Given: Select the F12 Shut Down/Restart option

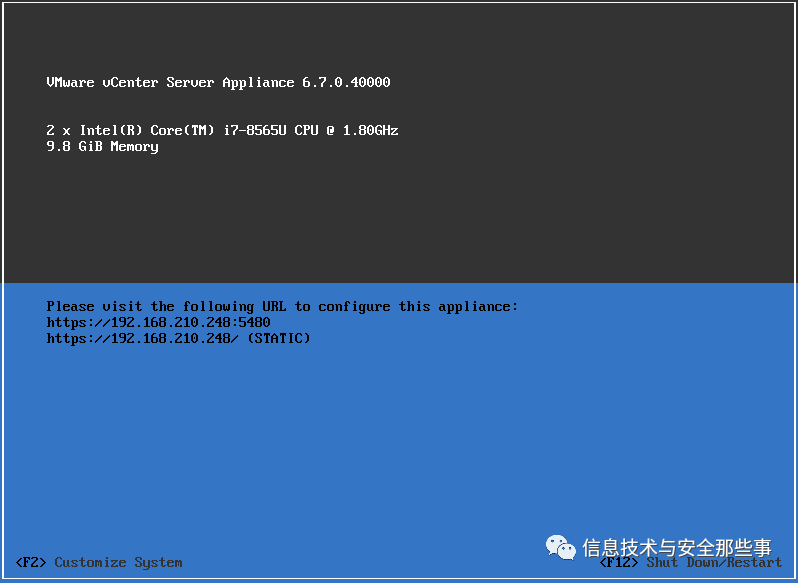Looking at the screenshot, I should click(691, 562).
